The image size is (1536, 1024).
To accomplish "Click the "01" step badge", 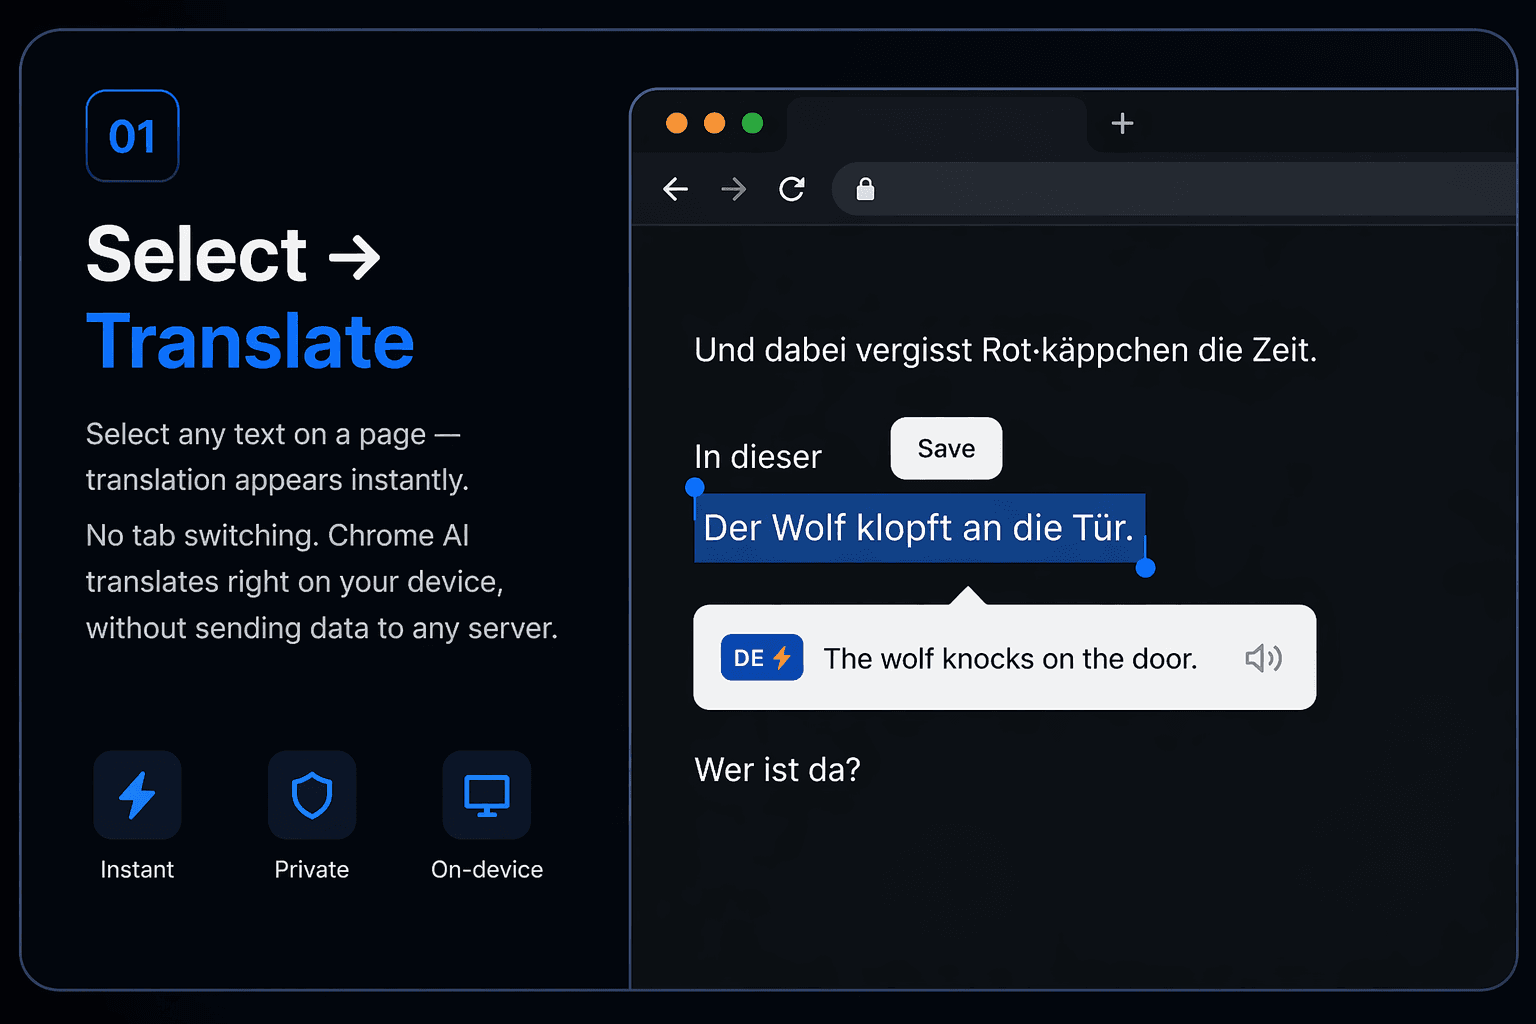I will (133, 136).
